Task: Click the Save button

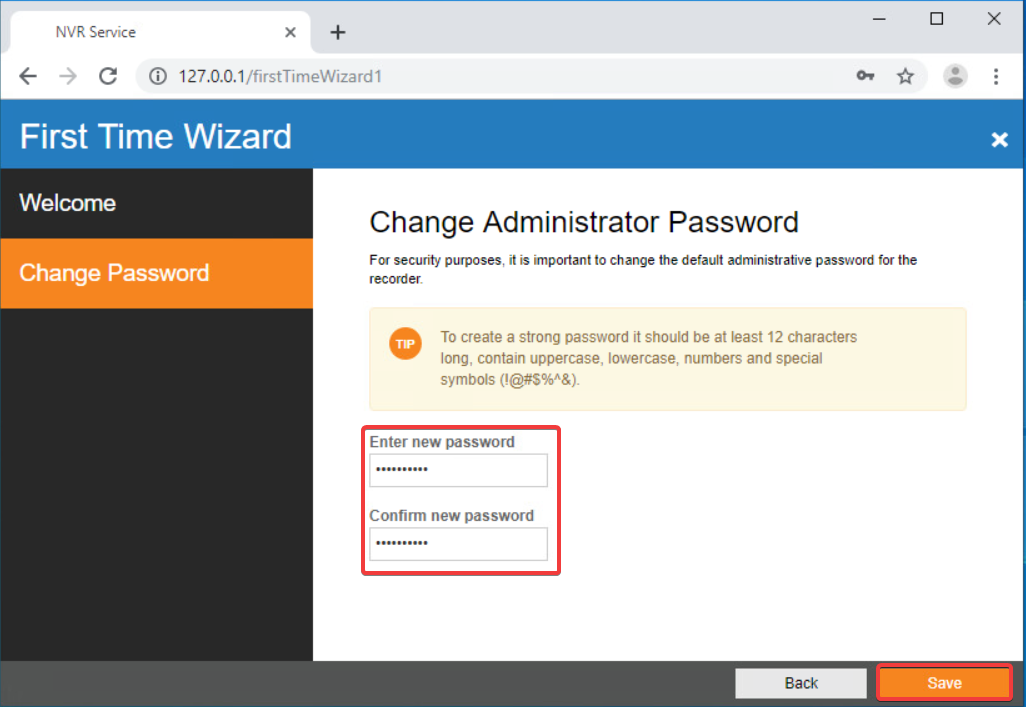Action: coord(944,683)
